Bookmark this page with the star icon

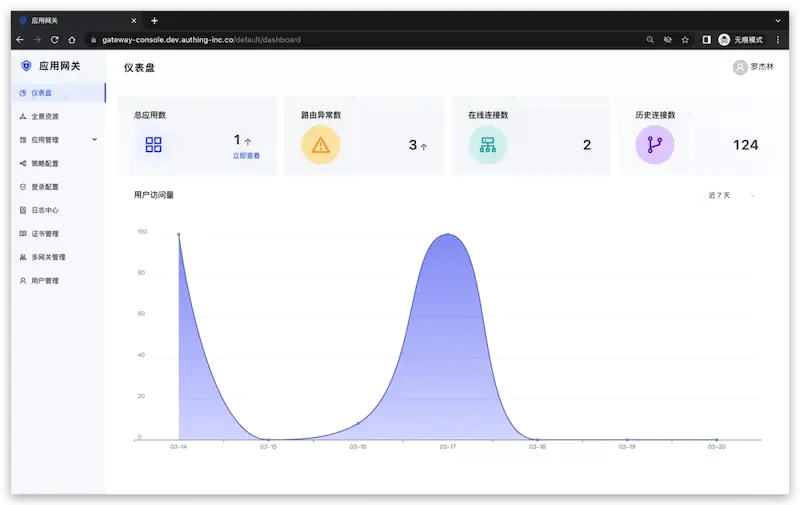click(x=685, y=39)
